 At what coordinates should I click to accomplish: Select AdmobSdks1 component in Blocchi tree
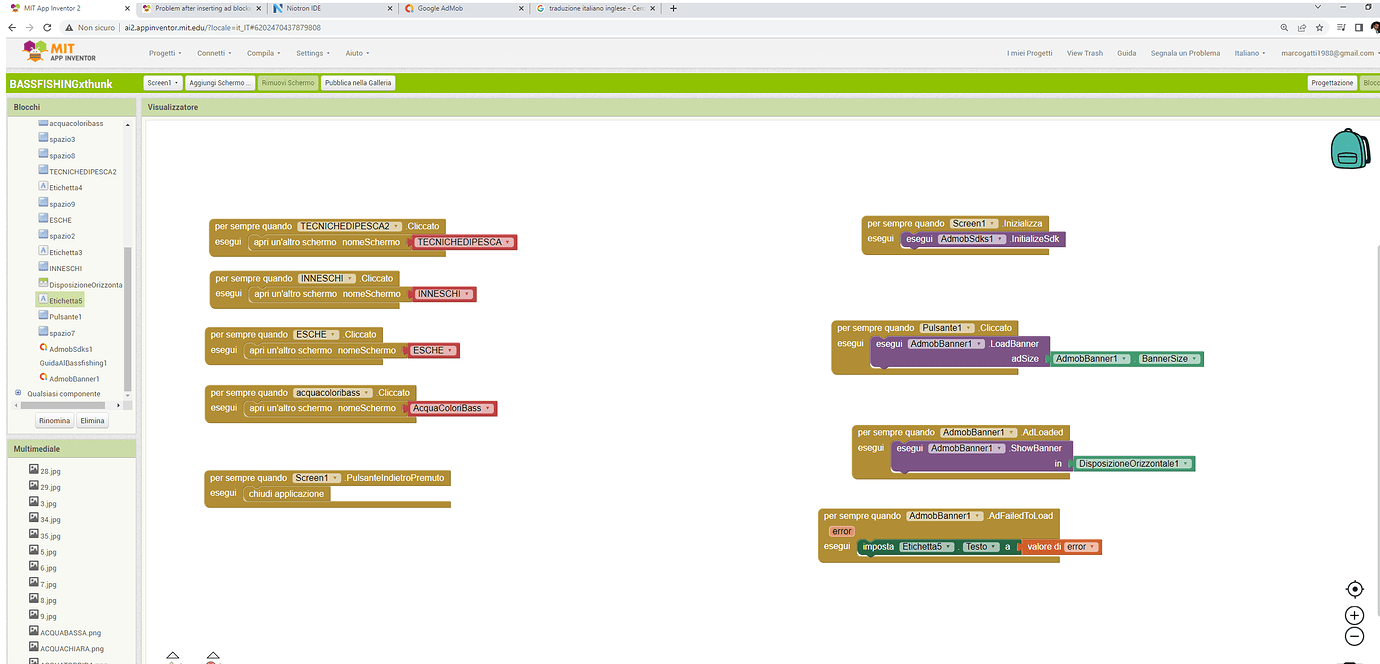(x=68, y=348)
